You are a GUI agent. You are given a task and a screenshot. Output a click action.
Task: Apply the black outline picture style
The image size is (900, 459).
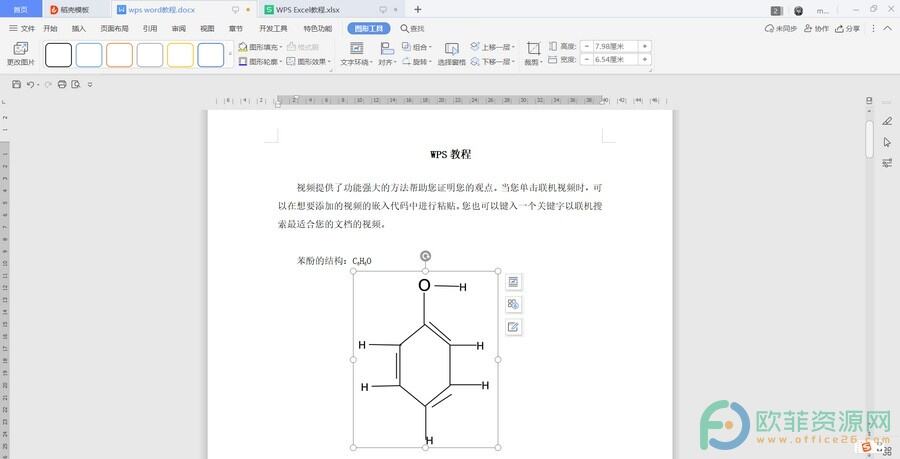[59, 55]
